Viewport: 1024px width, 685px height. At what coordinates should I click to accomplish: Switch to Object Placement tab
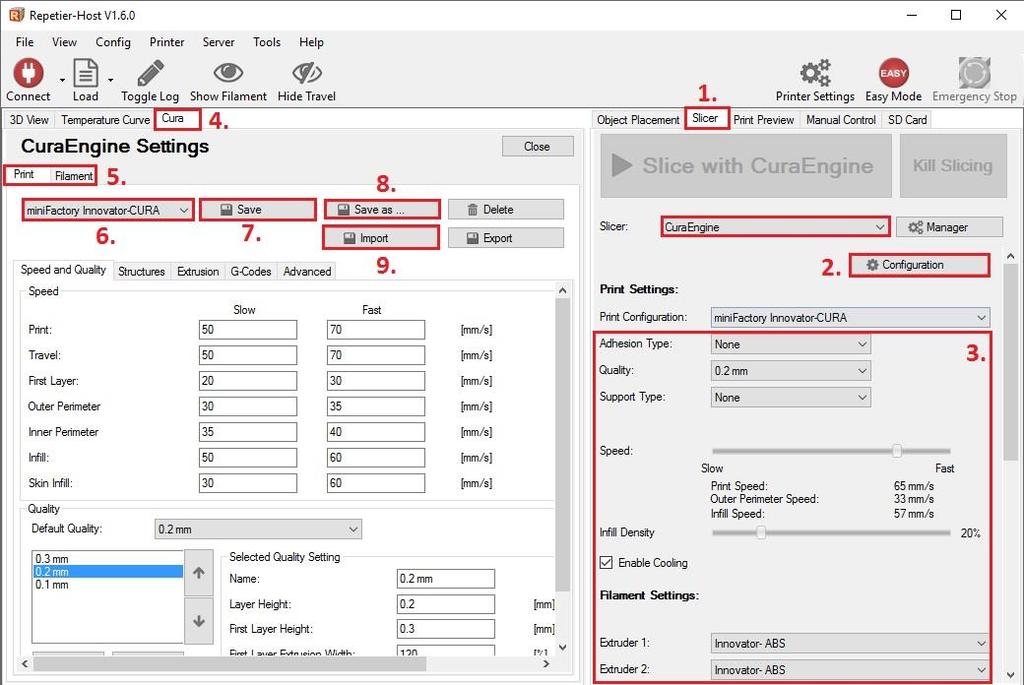(638, 119)
